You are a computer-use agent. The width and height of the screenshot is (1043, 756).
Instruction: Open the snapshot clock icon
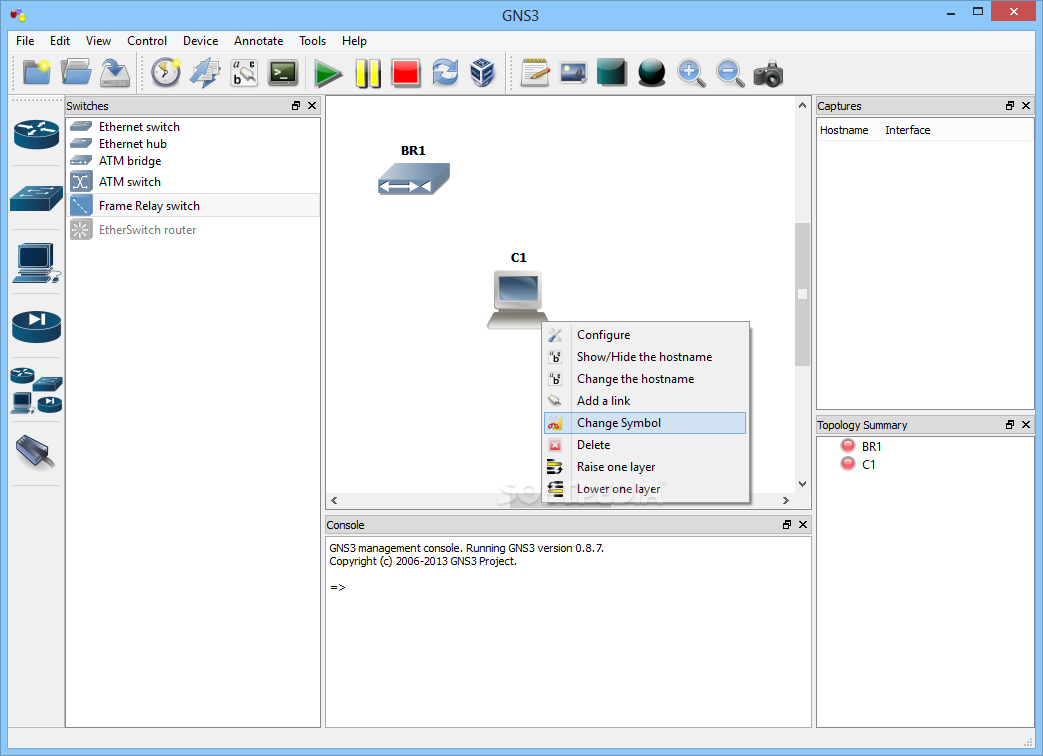click(x=166, y=72)
